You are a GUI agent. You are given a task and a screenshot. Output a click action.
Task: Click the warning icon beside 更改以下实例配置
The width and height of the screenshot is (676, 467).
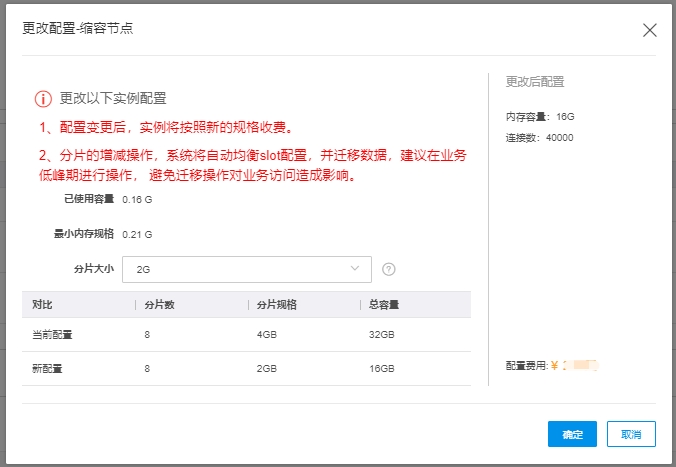pos(43,99)
